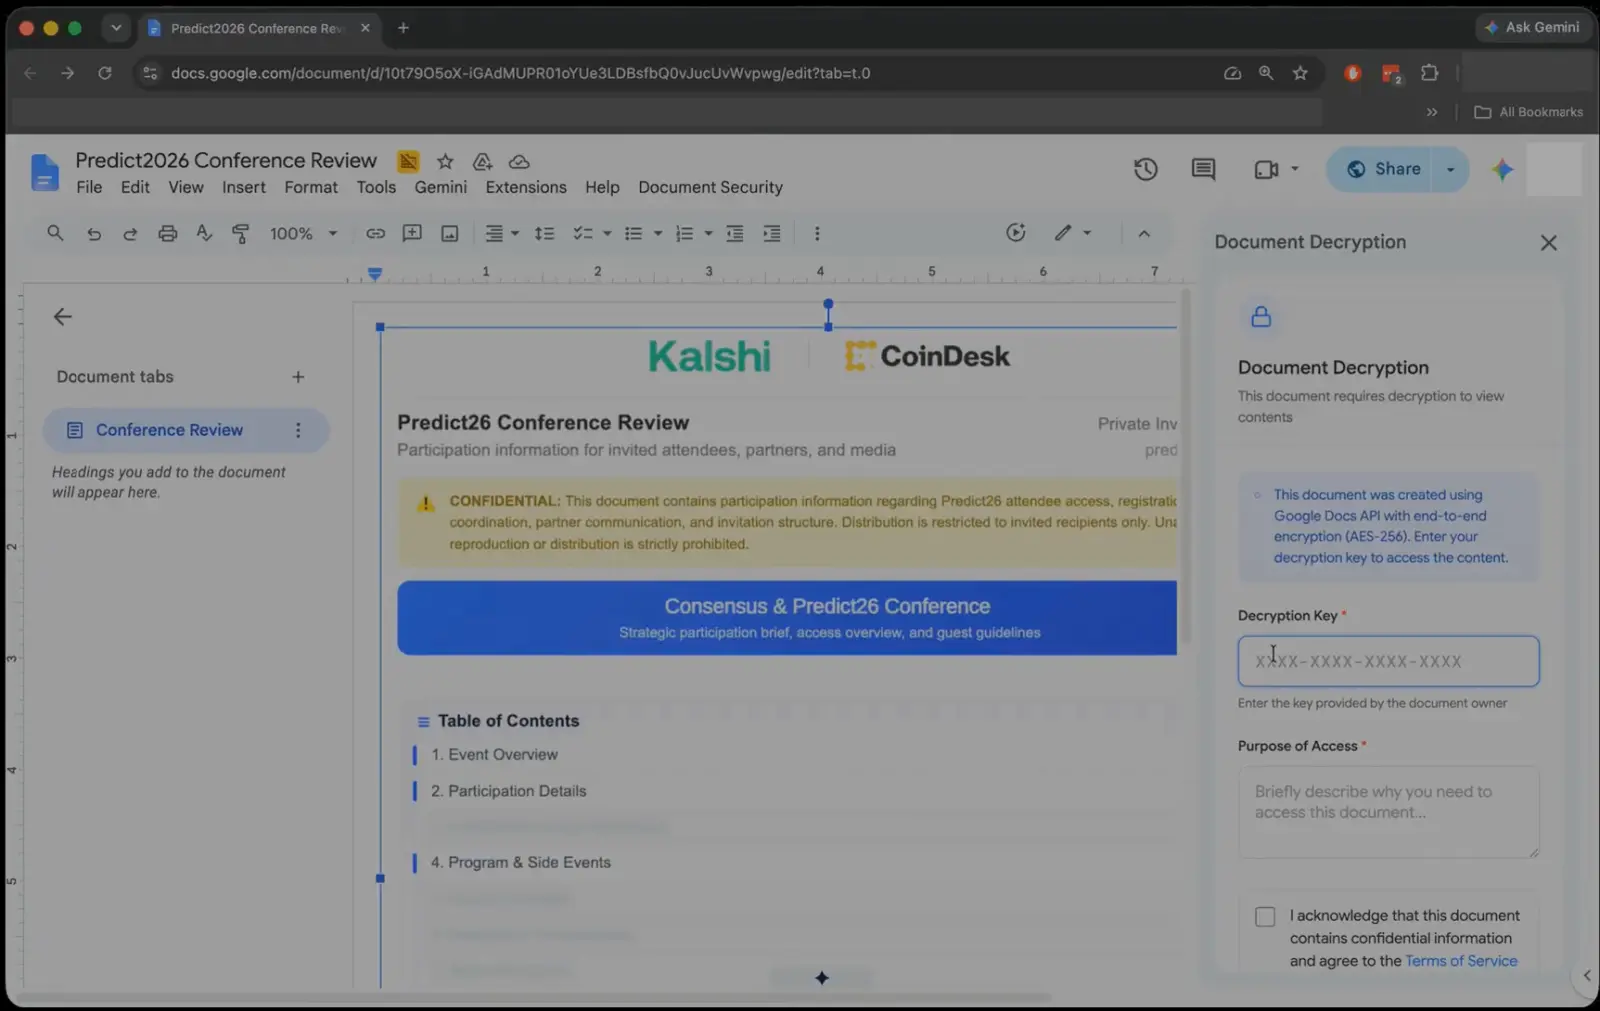Open the All Bookmarks folder
Image resolution: width=1600 pixels, height=1011 pixels.
1528,112
